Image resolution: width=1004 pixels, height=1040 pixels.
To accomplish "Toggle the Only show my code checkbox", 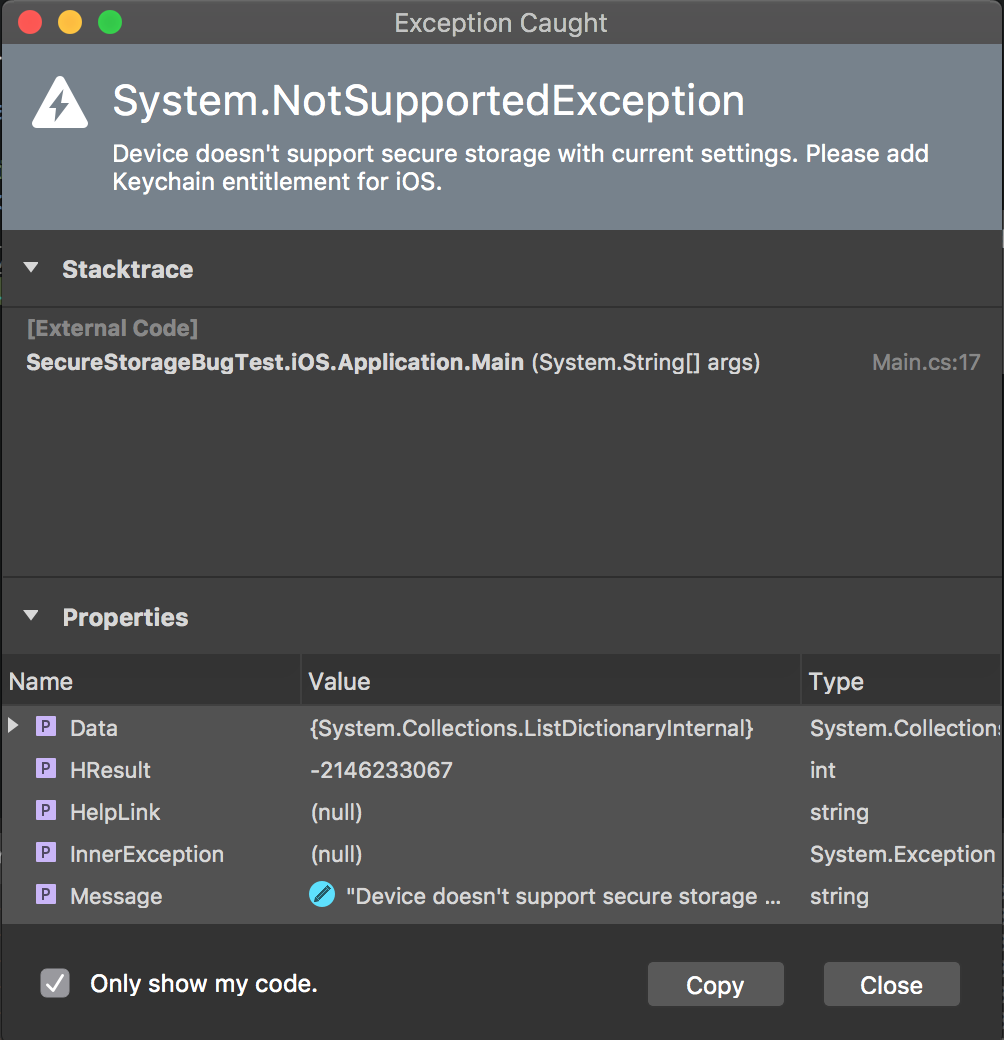I will (x=55, y=983).
